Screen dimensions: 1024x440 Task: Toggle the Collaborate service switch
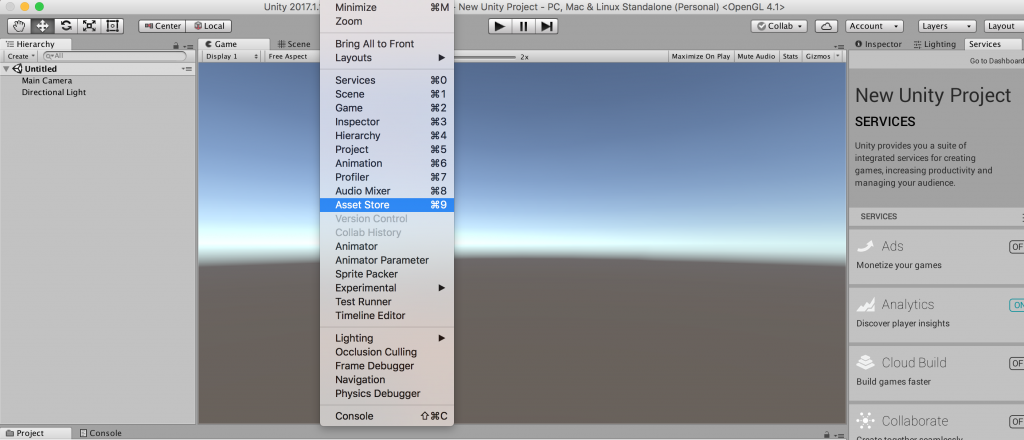click(1016, 422)
